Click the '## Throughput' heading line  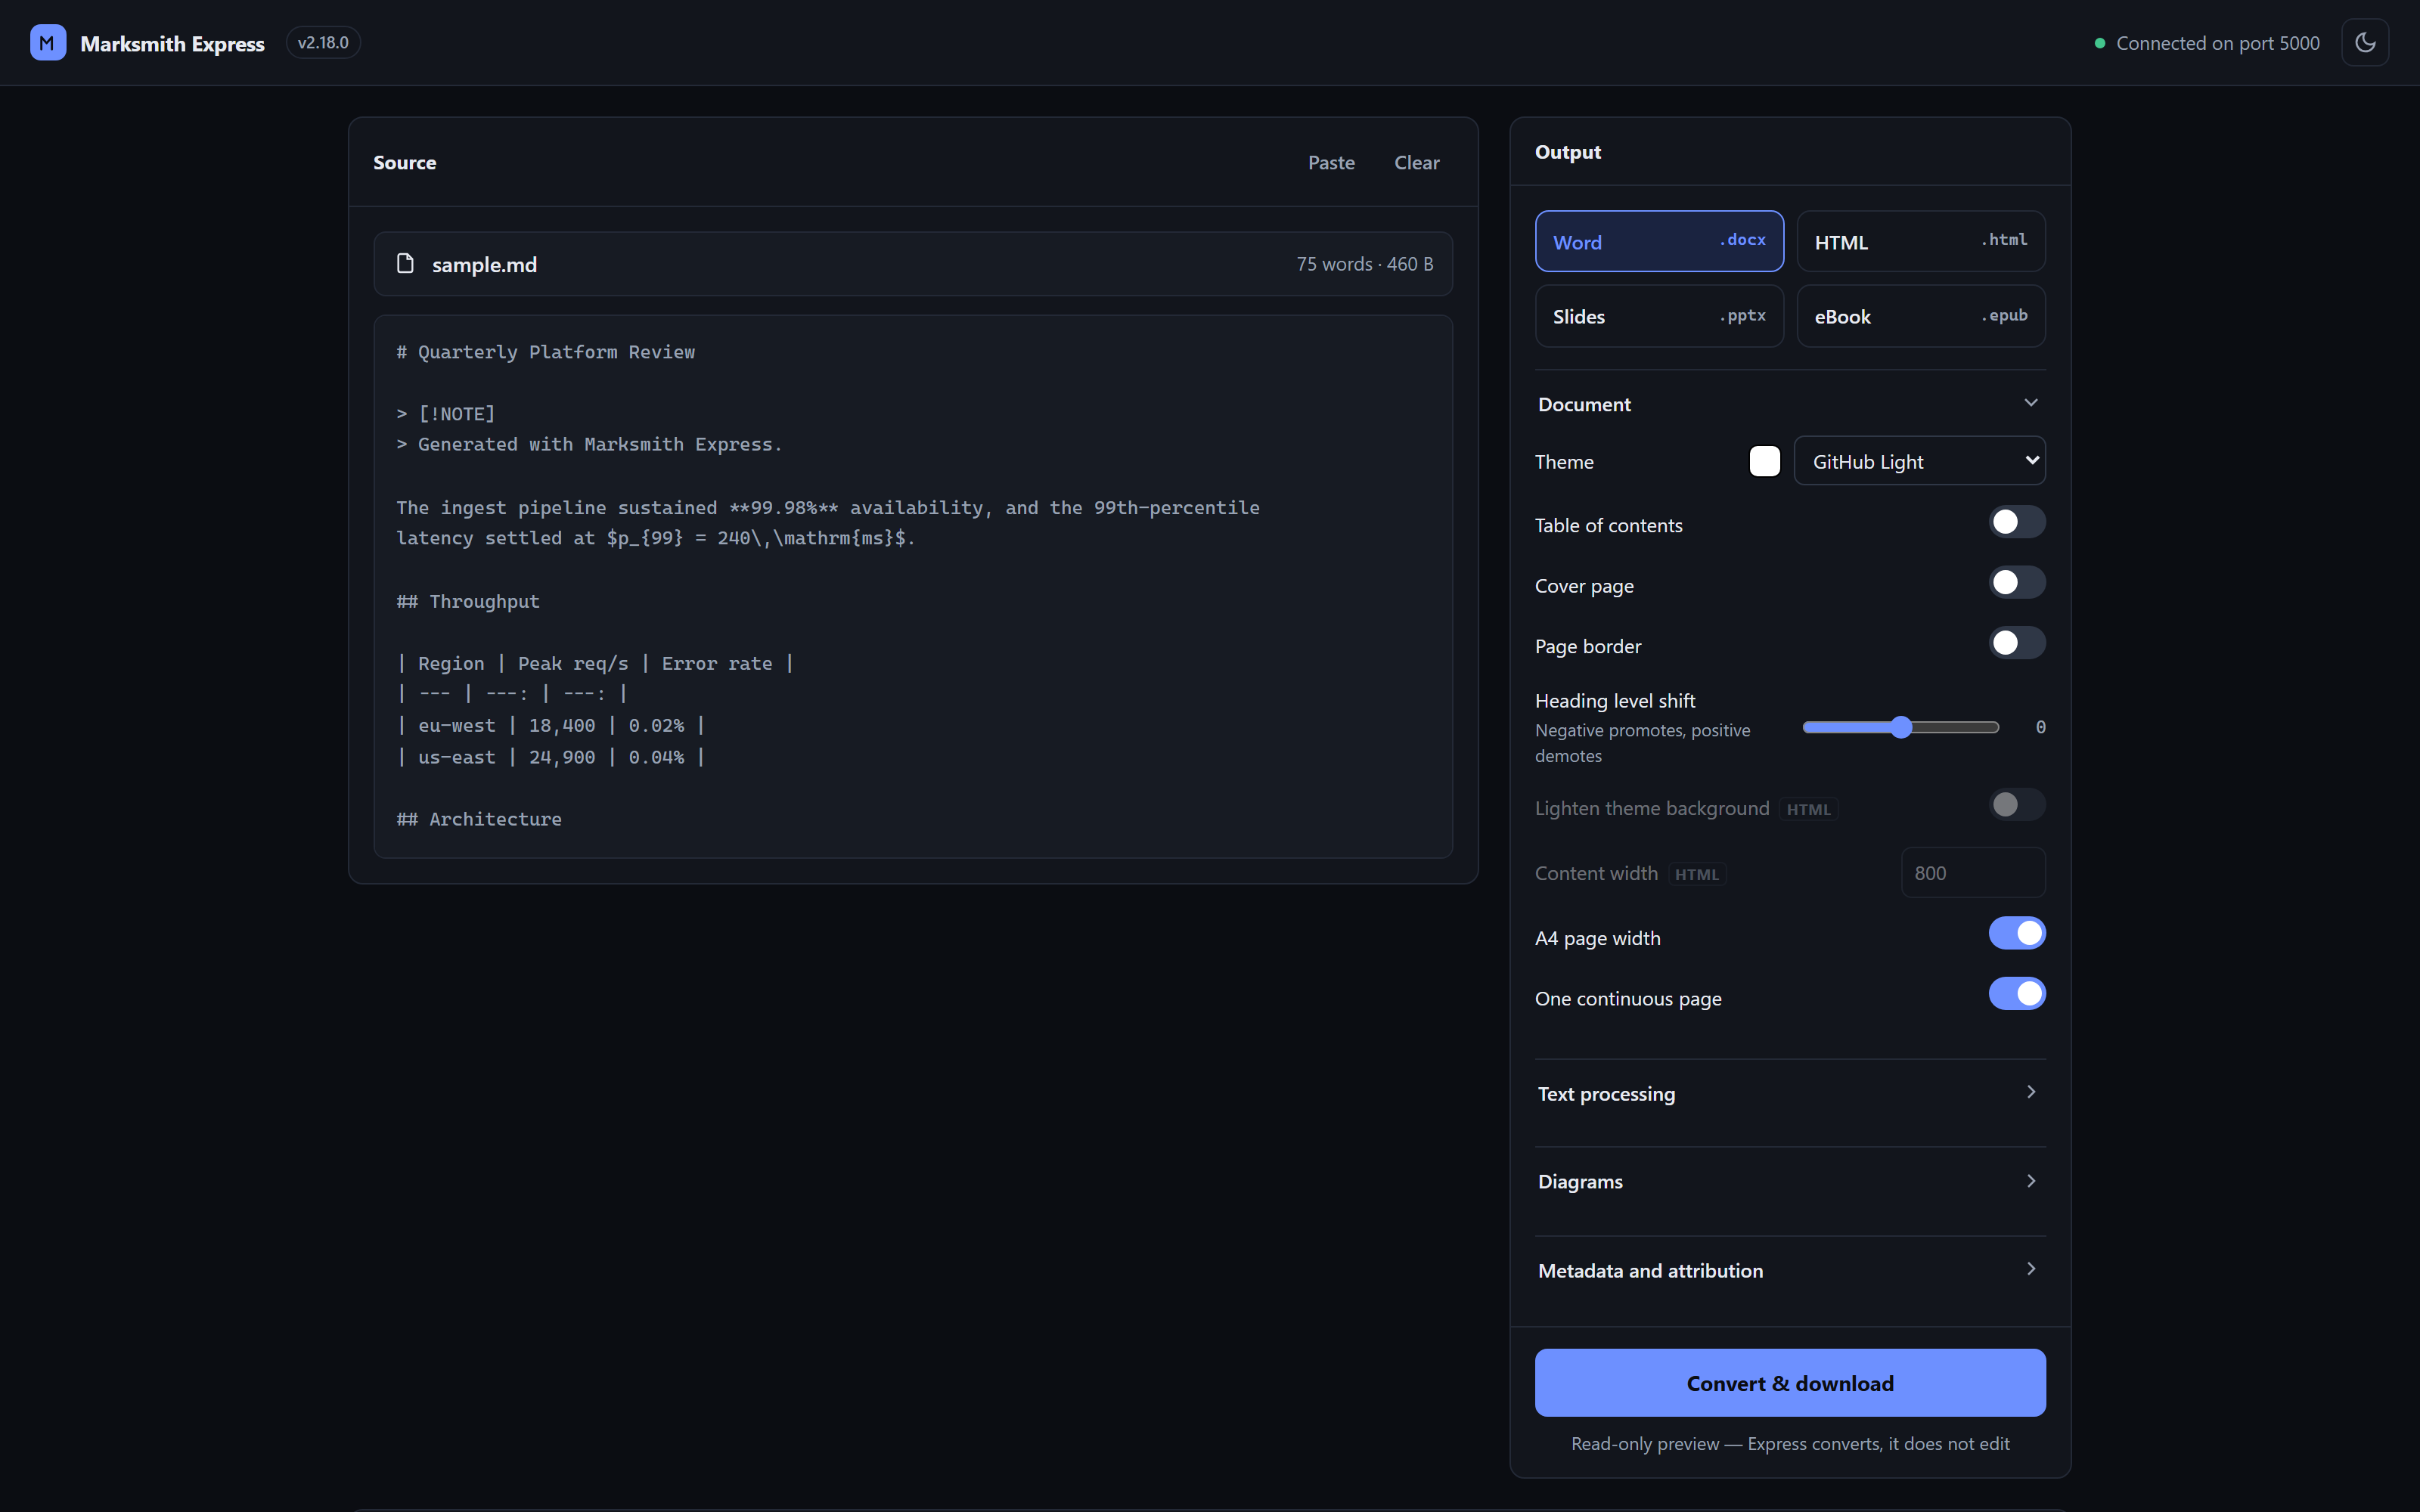pyautogui.click(x=468, y=601)
